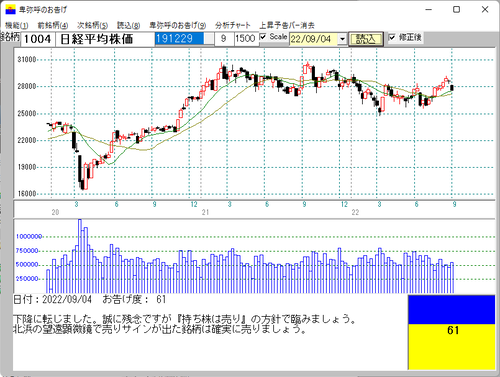Click the 750000 volume axis label
This screenshot has width=500, height=377.
tap(27, 251)
